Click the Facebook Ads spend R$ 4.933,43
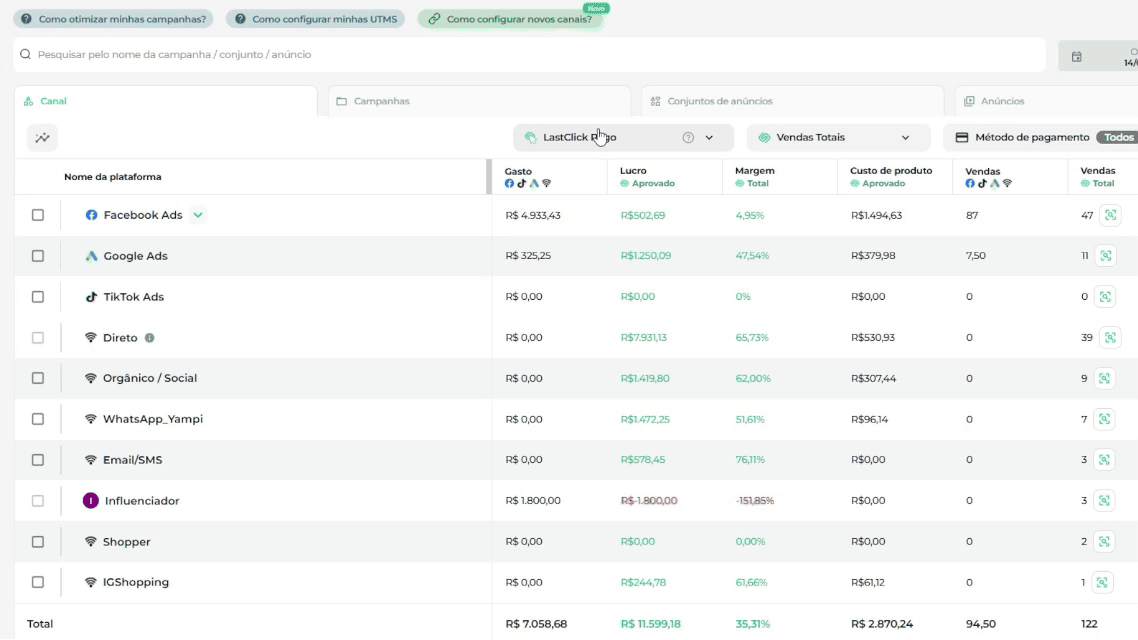The height and width of the screenshot is (640, 1138). (x=533, y=215)
